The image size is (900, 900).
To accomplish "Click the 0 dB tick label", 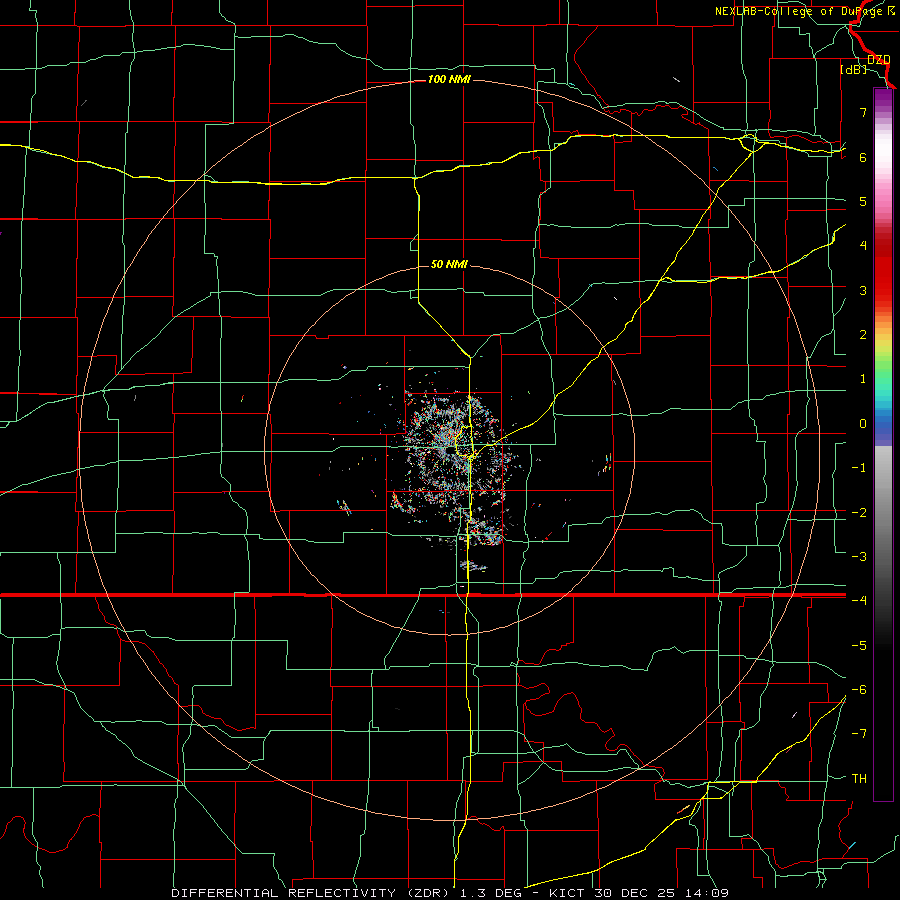I will (x=863, y=424).
